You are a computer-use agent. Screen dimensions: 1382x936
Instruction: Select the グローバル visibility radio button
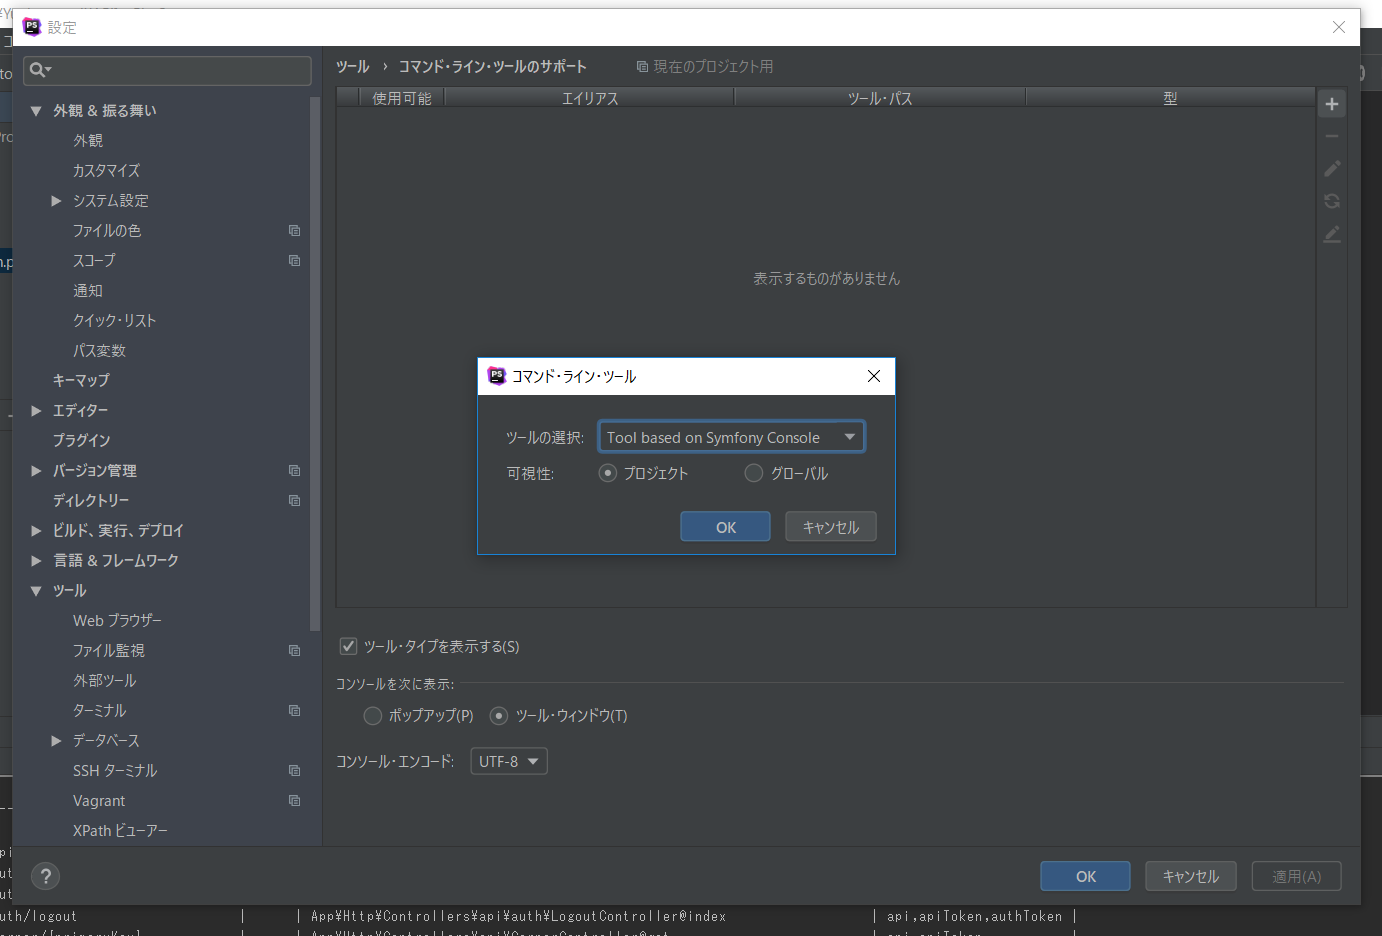[x=754, y=473]
